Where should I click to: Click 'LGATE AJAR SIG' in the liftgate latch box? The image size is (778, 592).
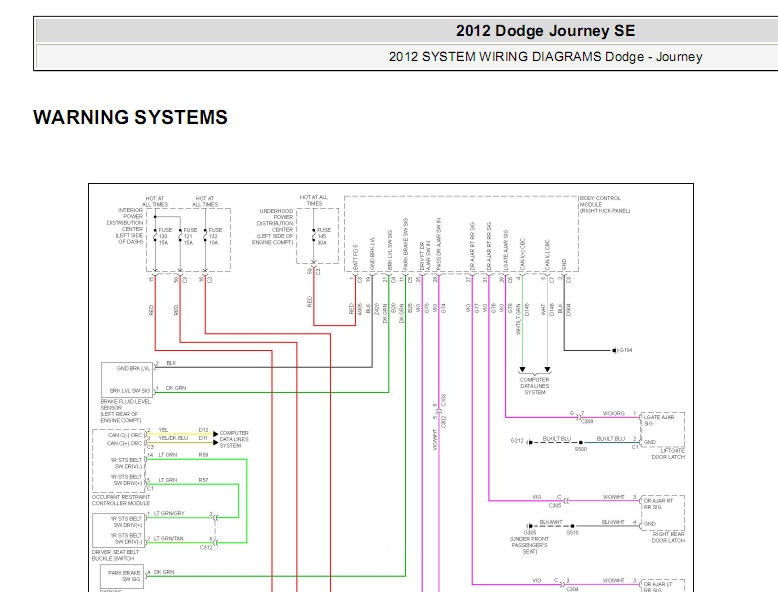coord(659,420)
